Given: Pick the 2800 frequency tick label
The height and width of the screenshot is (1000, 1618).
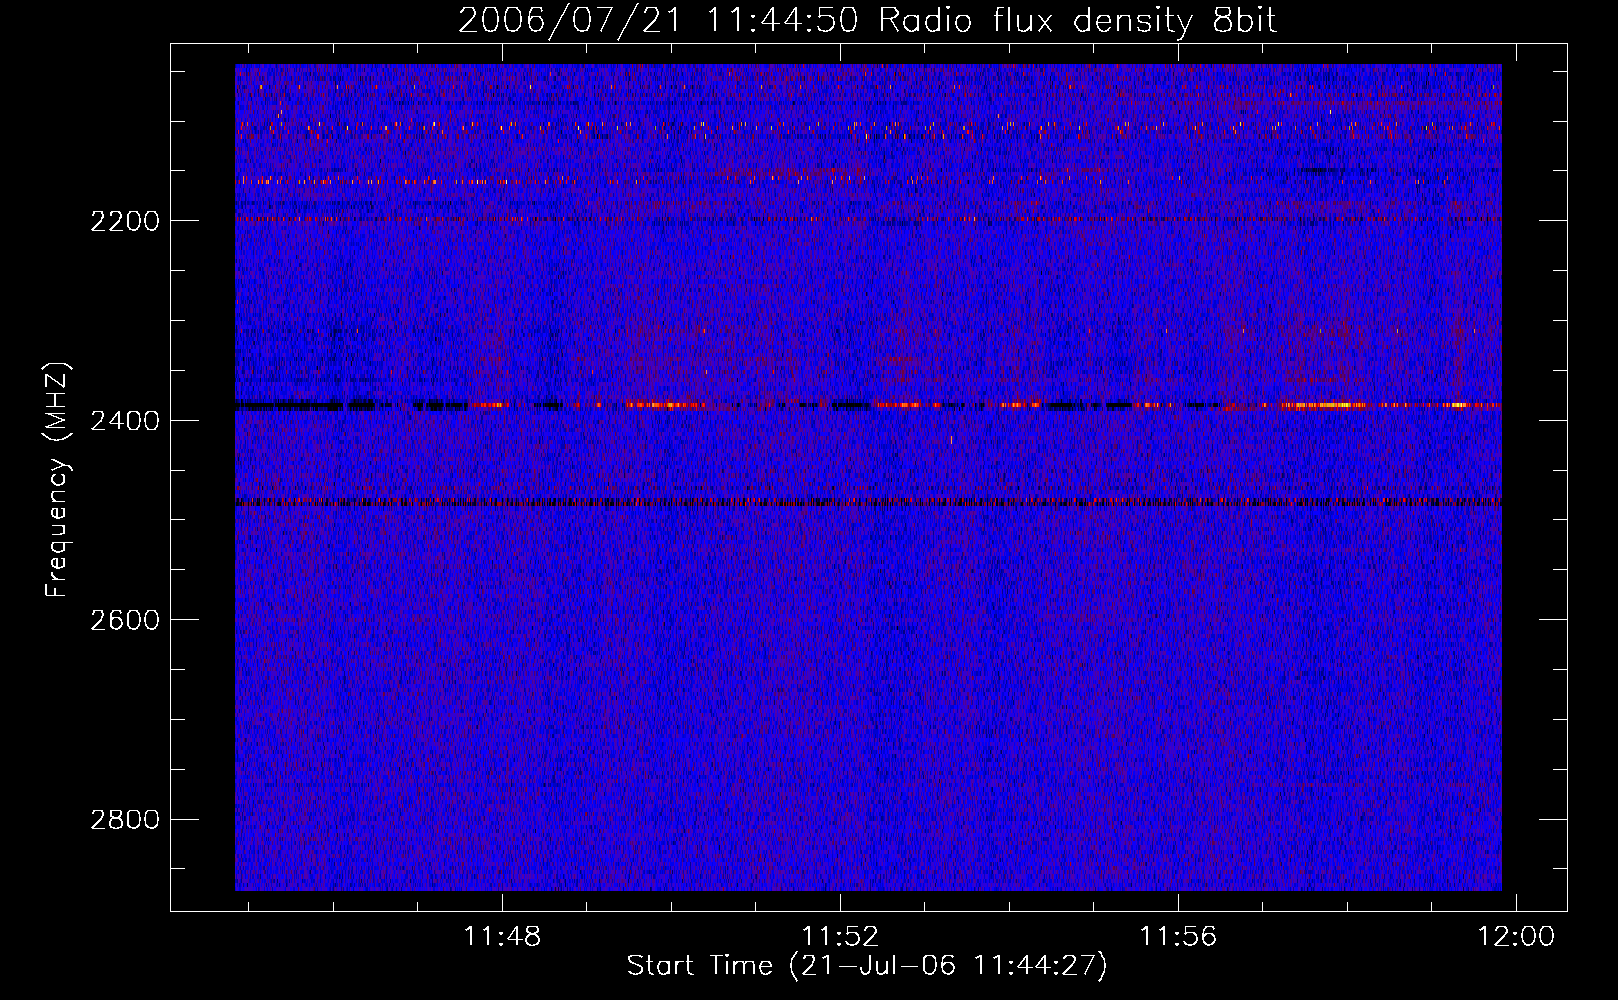Looking at the screenshot, I should click(x=124, y=820).
